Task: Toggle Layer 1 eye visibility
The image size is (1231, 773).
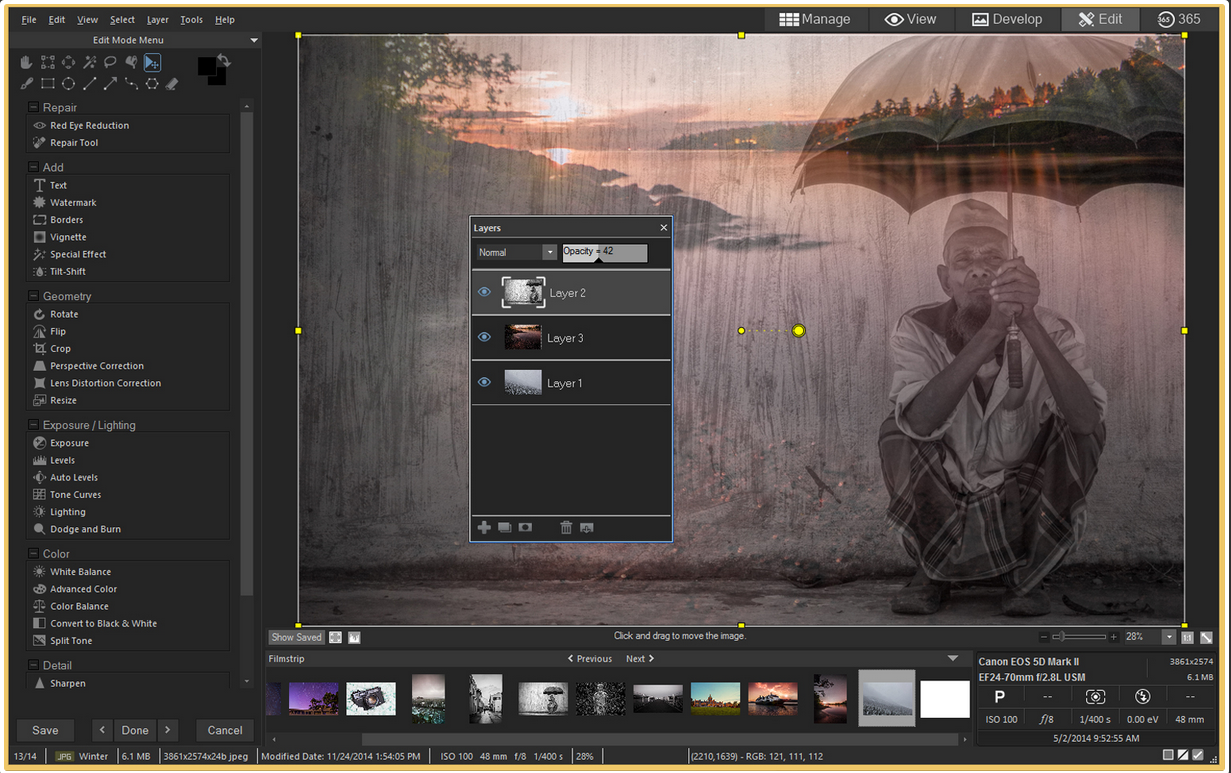Action: tap(484, 383)
